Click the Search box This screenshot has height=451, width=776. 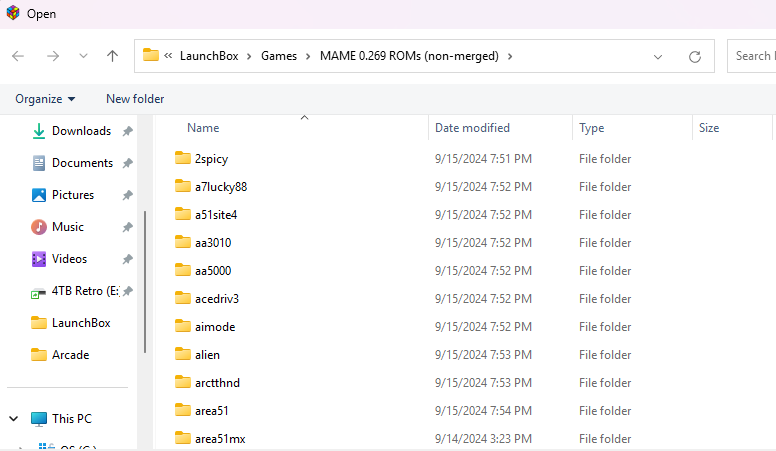(751, 56)
